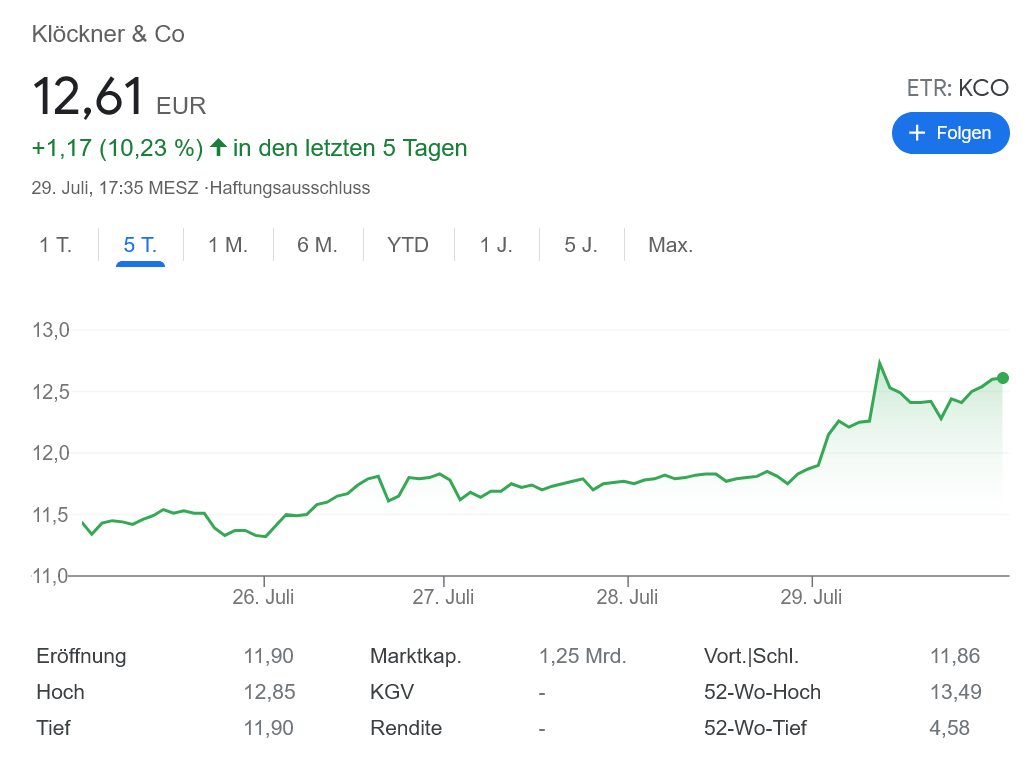This screenshot has height=761, width=1023.
Task: Switch to the 1 M. chart range
Action: tap(228, 245)
